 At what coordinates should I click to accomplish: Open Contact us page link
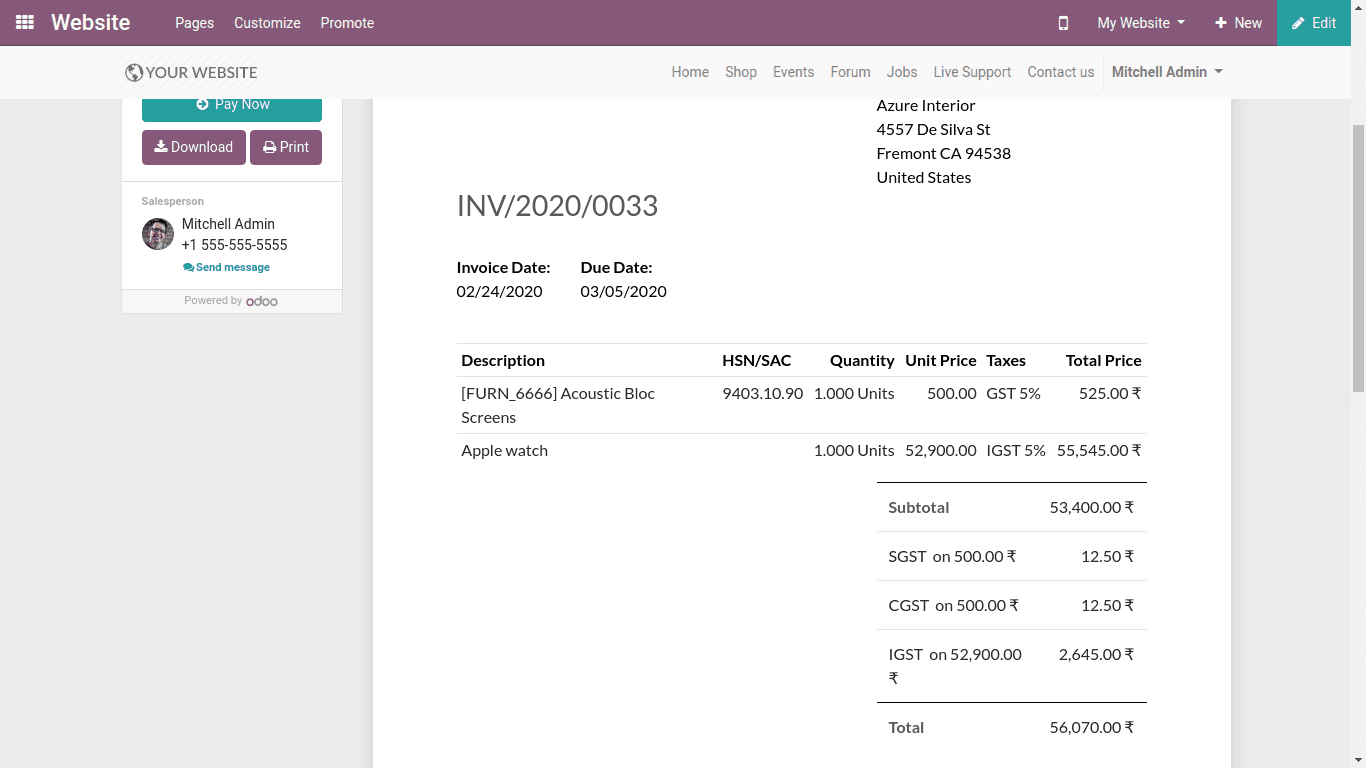(1061, 72)
